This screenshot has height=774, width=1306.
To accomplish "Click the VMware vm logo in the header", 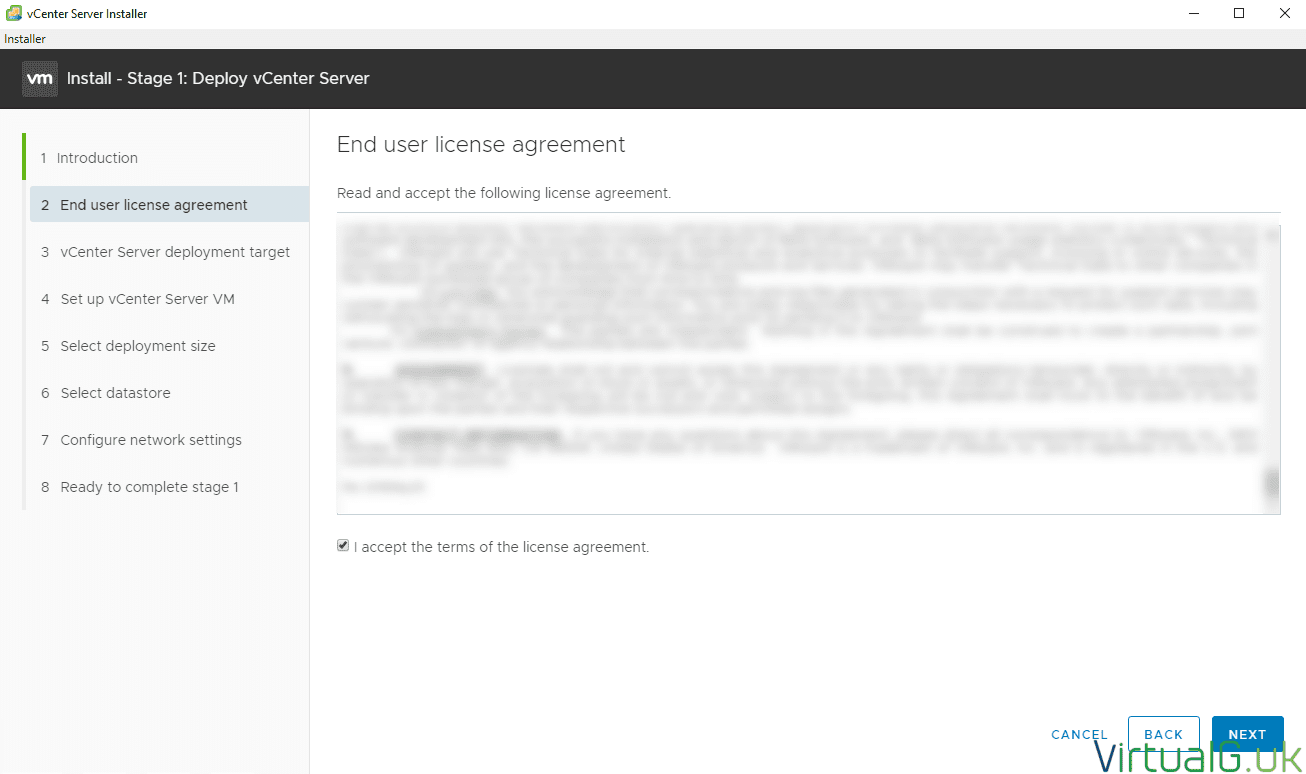I will pos(39,79).
